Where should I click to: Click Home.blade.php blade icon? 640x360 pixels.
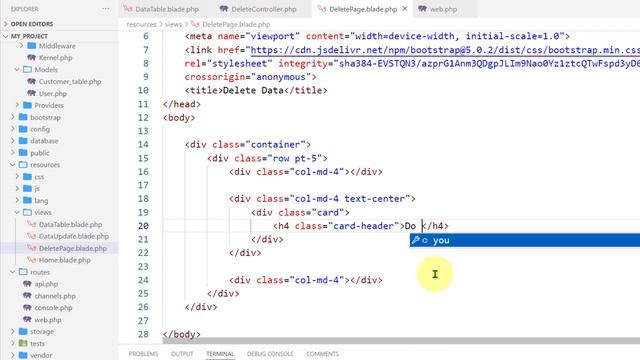pos(31,260)
